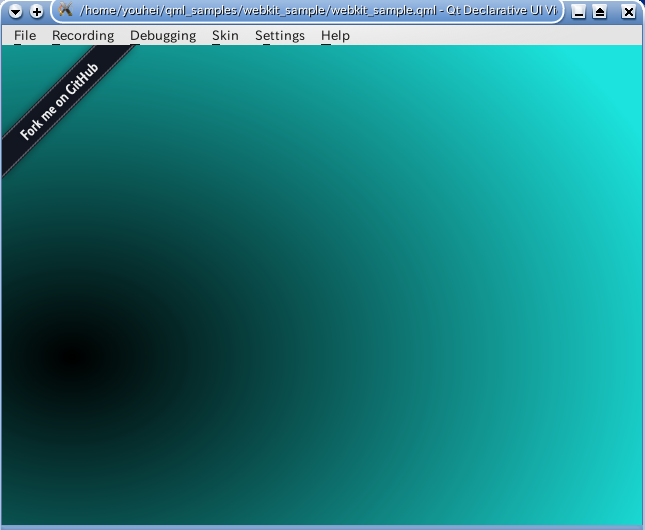Close the Qt Declarative UI Viewer window
The height and width of the screenshot is (530, 645).
pos(629,12)
